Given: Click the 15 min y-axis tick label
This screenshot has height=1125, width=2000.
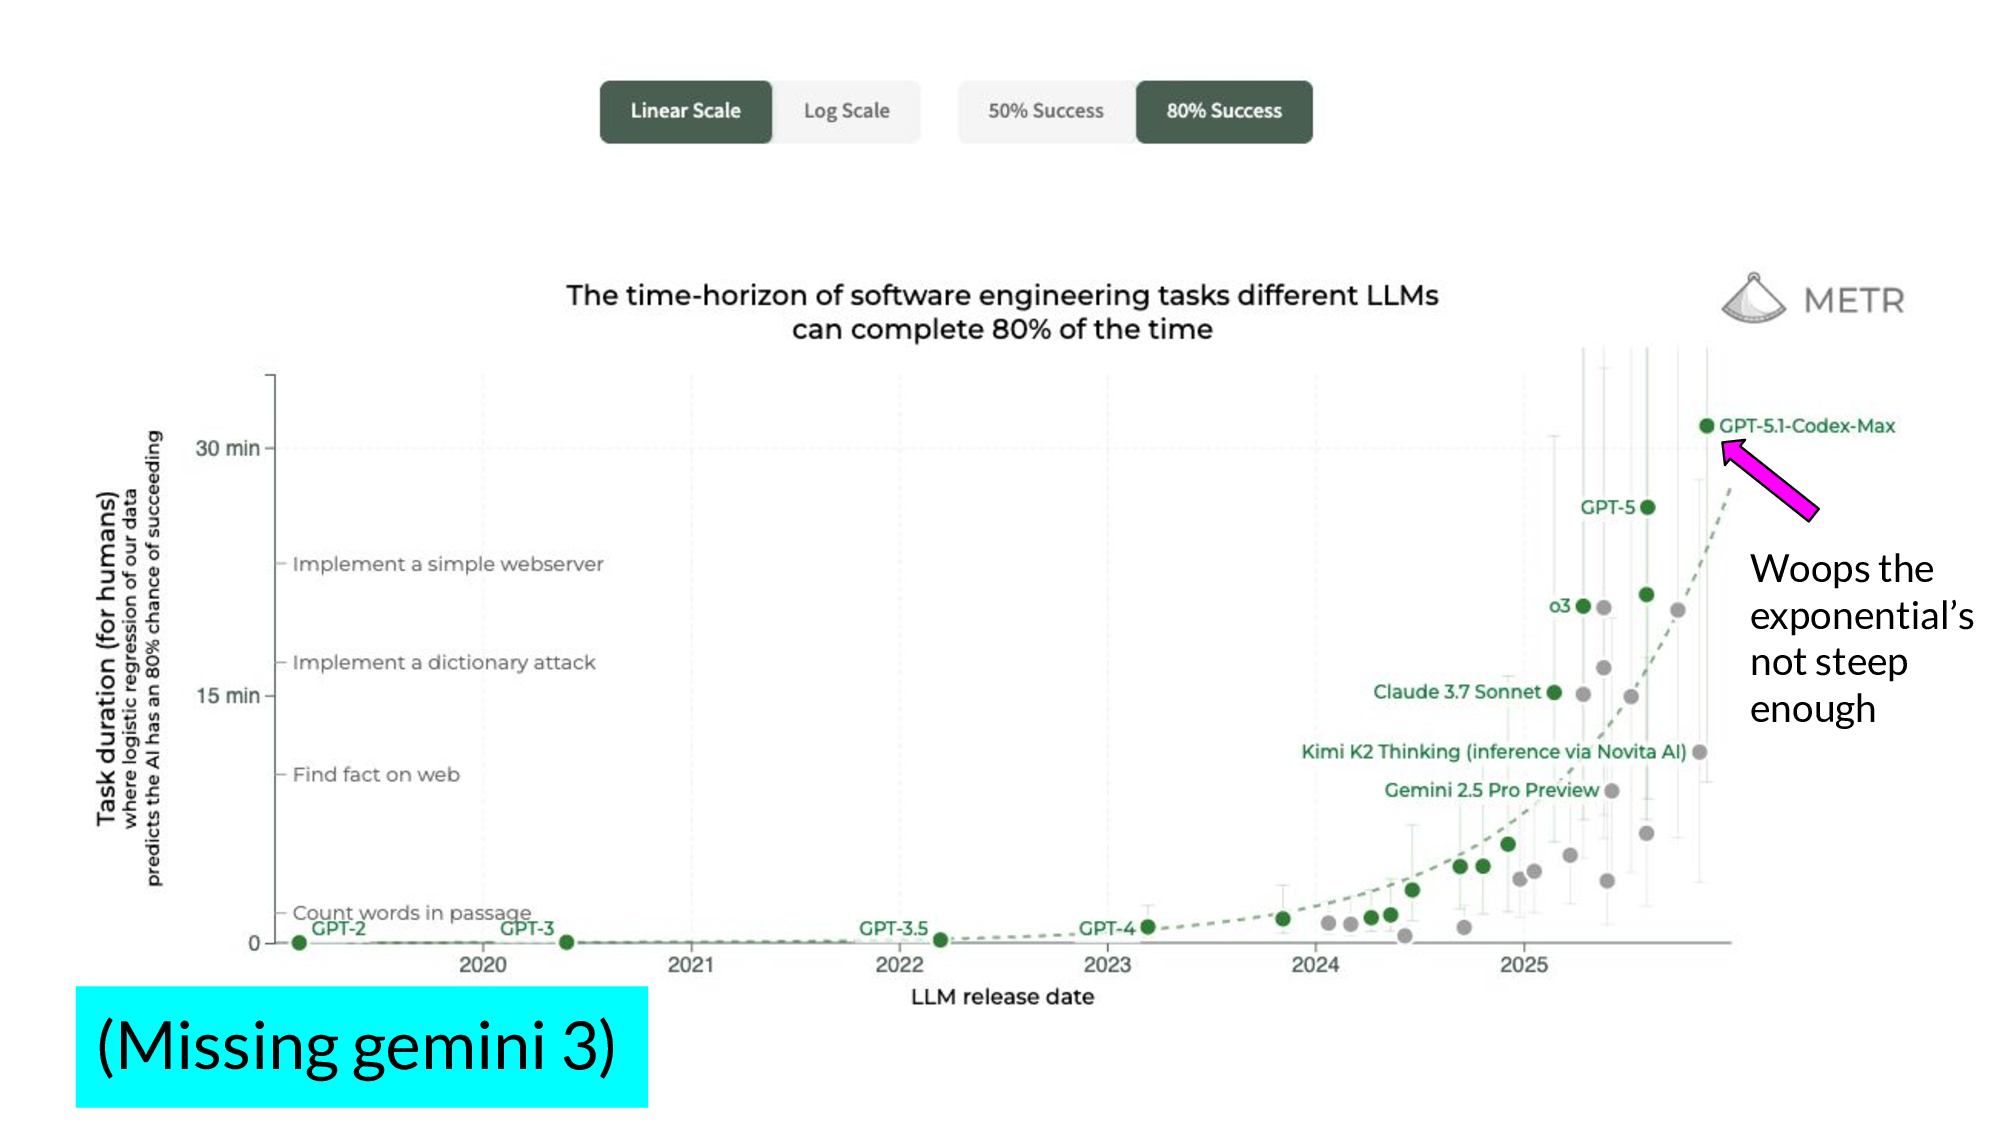Looking at the screenshot, I should (x=227, y=696).
